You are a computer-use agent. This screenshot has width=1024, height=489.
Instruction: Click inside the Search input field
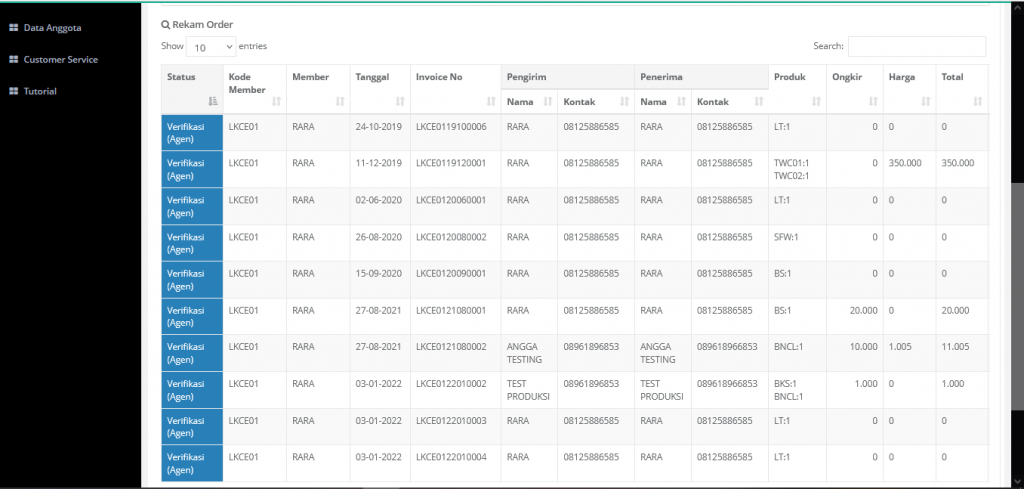[x=916, y=47]
